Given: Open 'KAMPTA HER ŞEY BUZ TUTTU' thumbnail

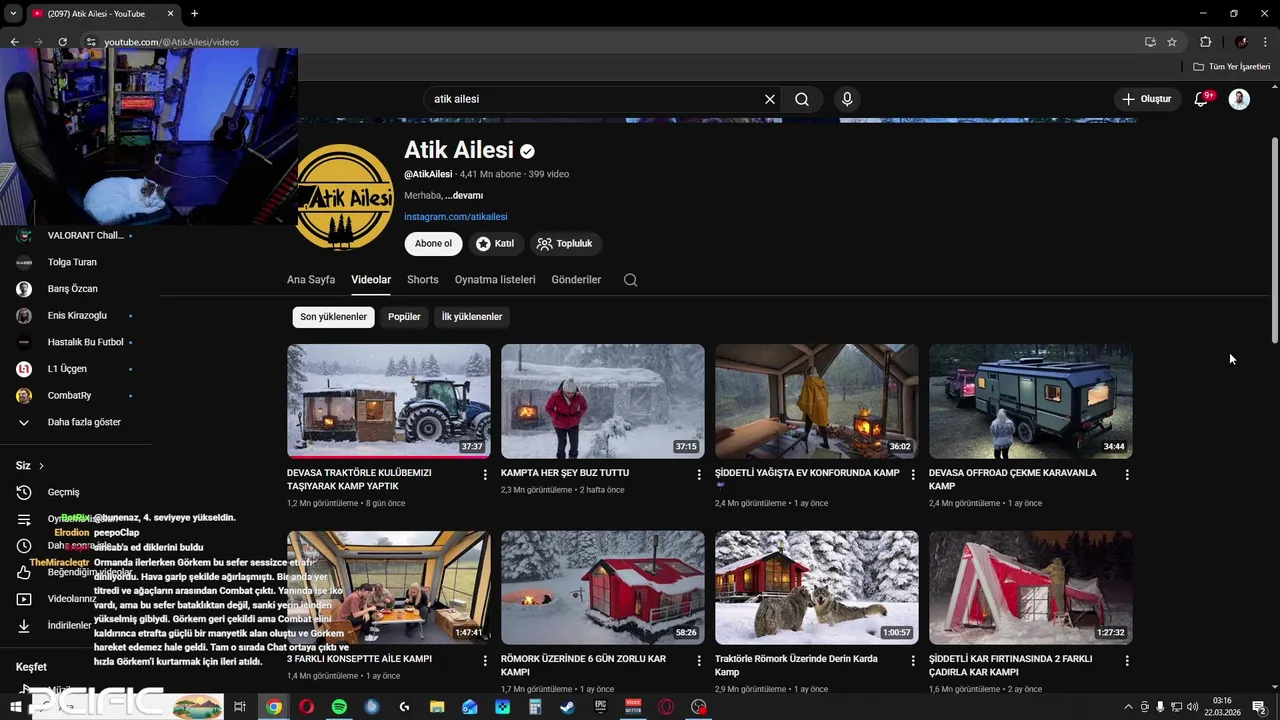Looking at the screenshot, I should tap(603, 401).
